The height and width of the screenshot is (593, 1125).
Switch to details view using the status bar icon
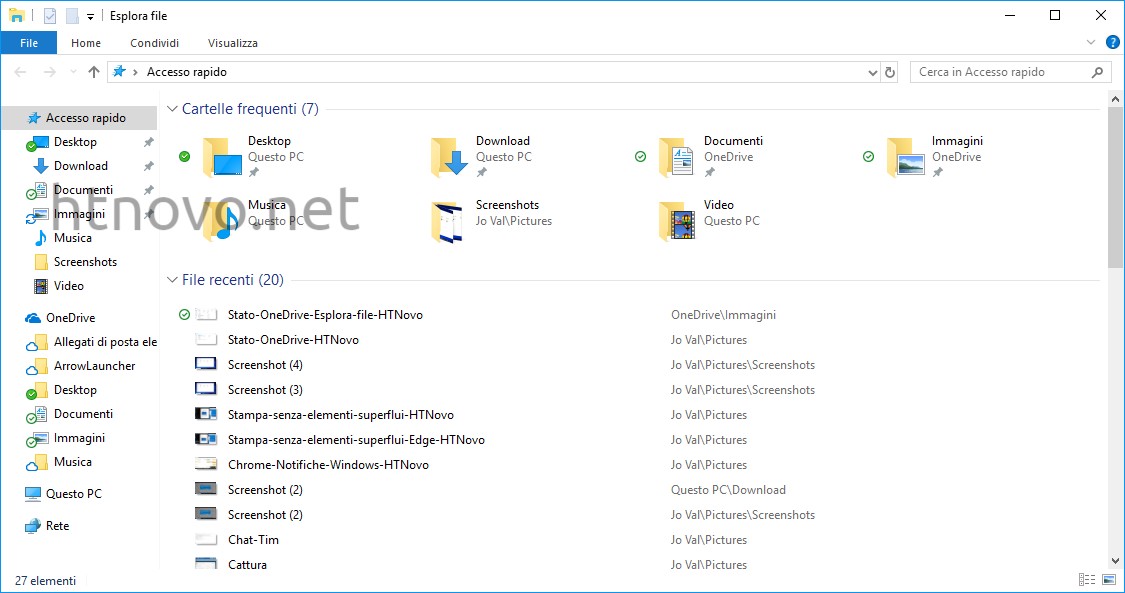click(x=1086, y=580)
